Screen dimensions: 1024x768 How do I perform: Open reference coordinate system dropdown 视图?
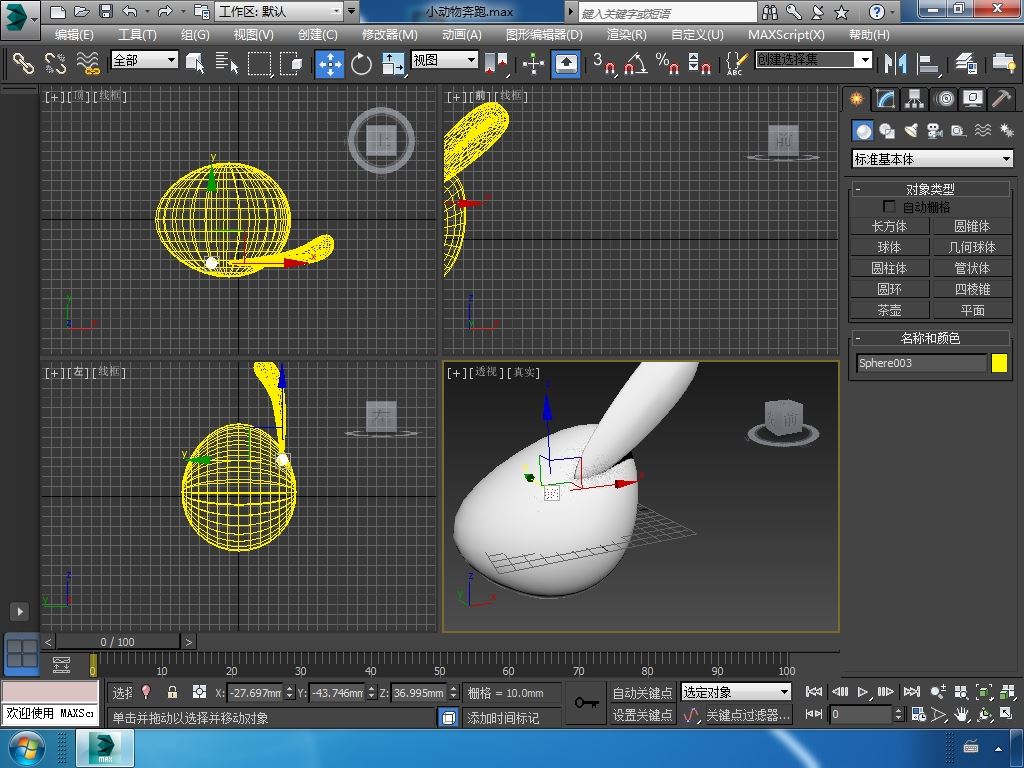(x=444, y=60)
